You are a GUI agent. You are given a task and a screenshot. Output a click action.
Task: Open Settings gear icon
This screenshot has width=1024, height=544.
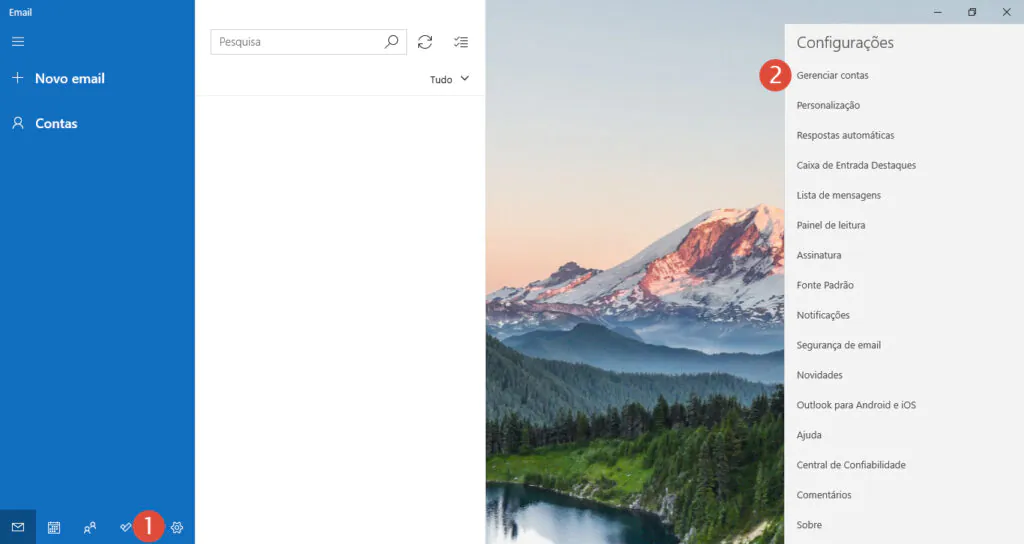[x=177, y=528]
